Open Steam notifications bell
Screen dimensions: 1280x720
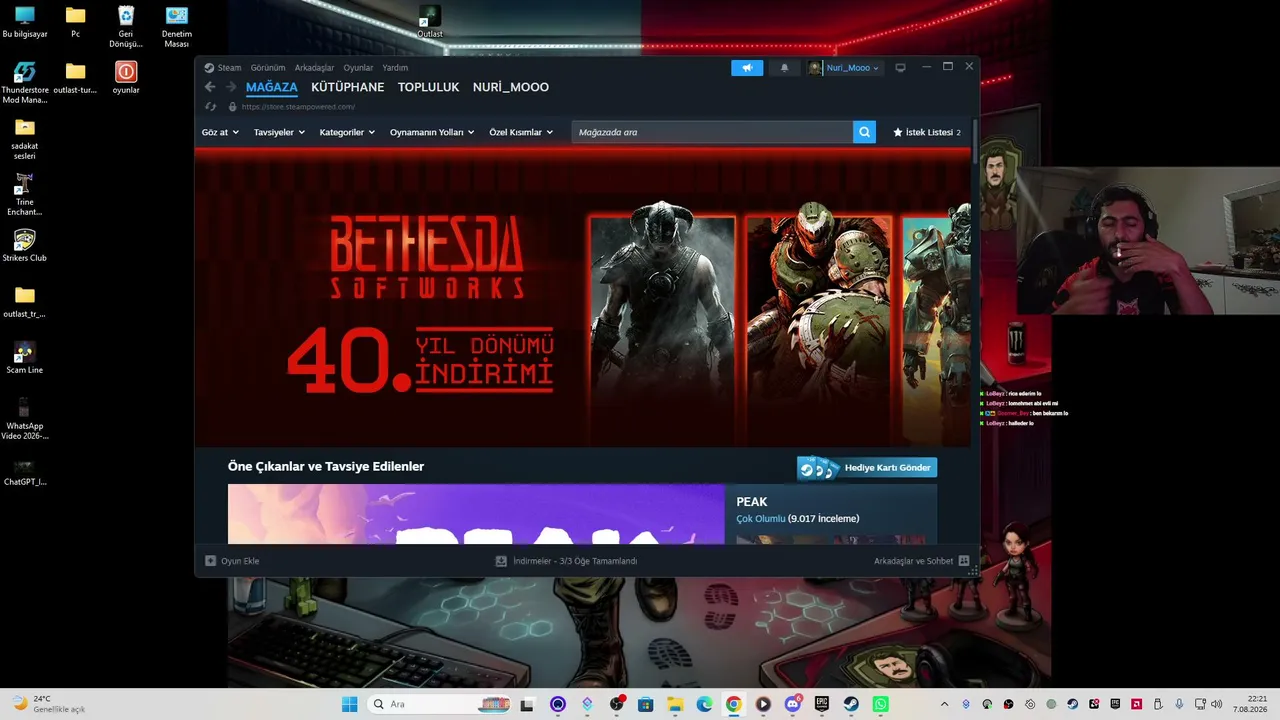click(x=785, y=68)
